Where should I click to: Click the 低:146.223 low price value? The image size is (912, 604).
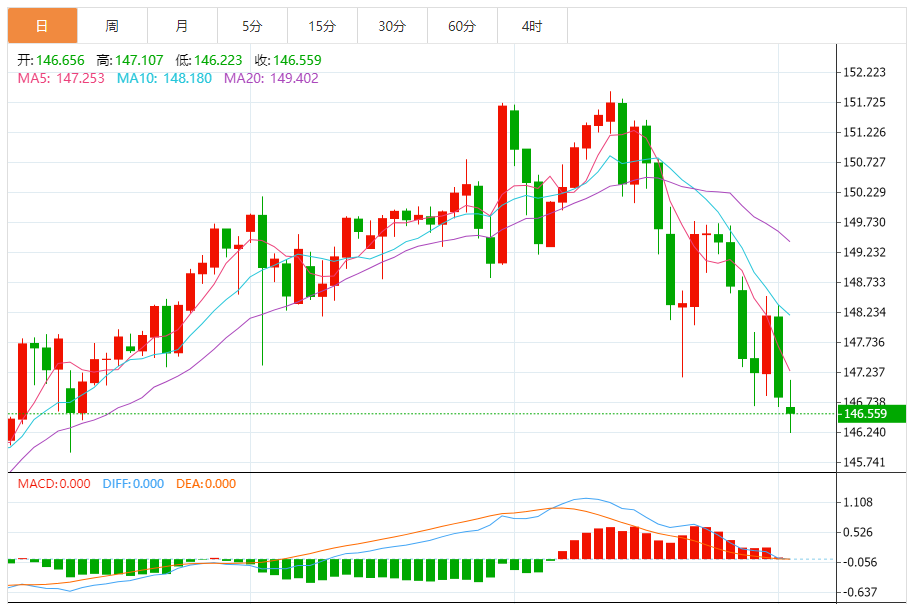coord(209,60)
